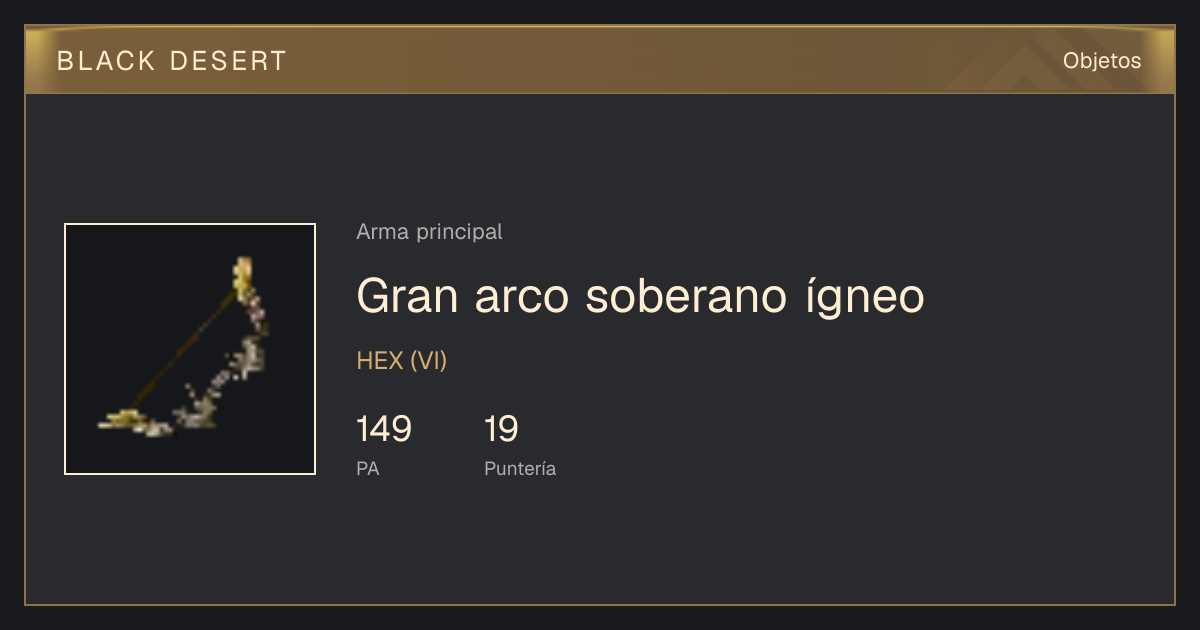Click the great bow item icon
The height and width of the screenshot is (630, 1200).
190,349
